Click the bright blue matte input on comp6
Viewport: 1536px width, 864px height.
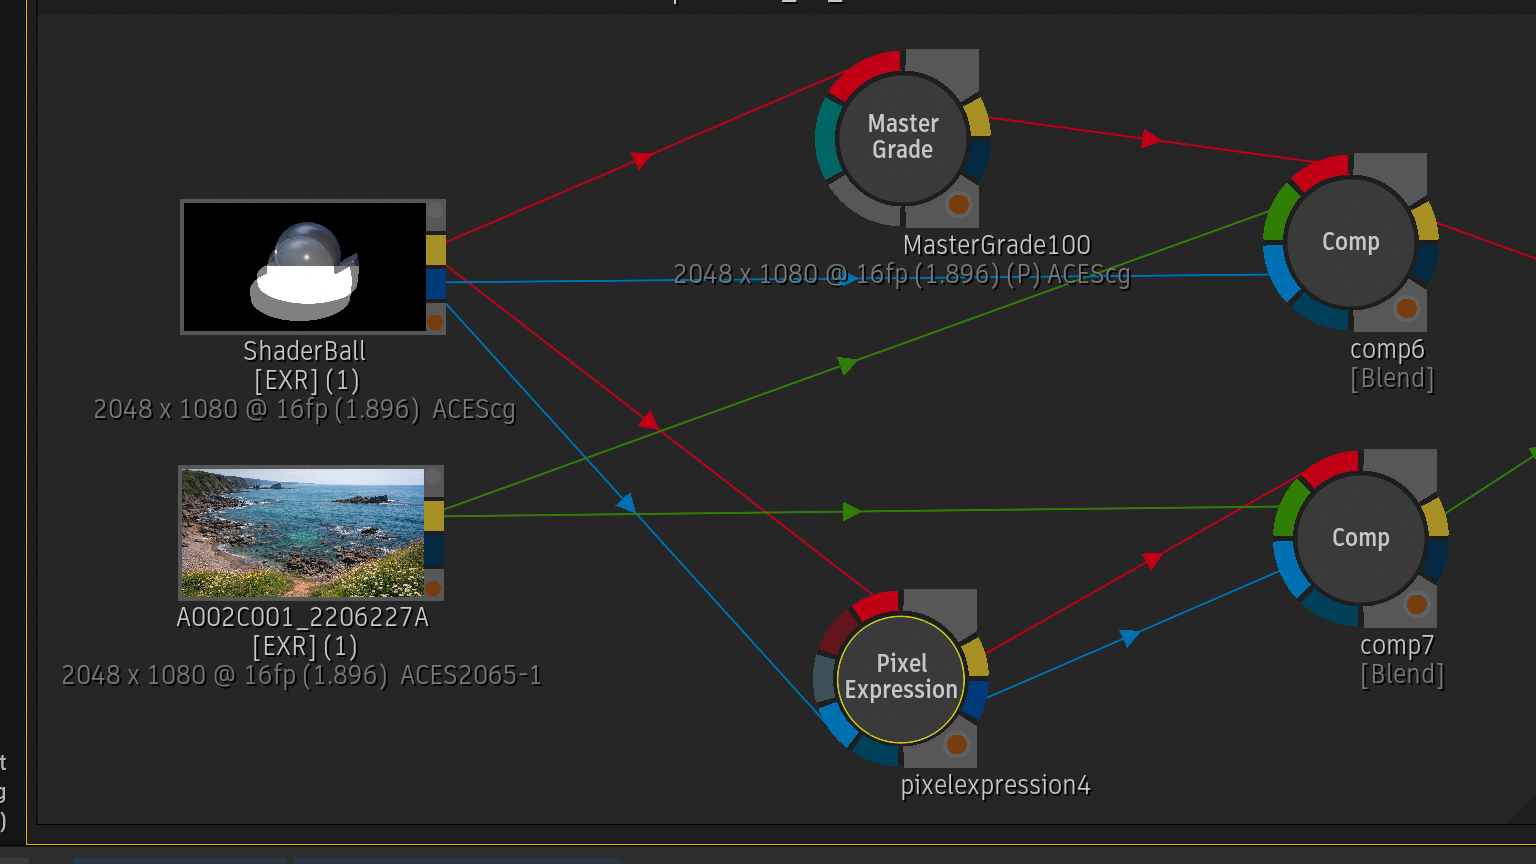coord(1280,271)
